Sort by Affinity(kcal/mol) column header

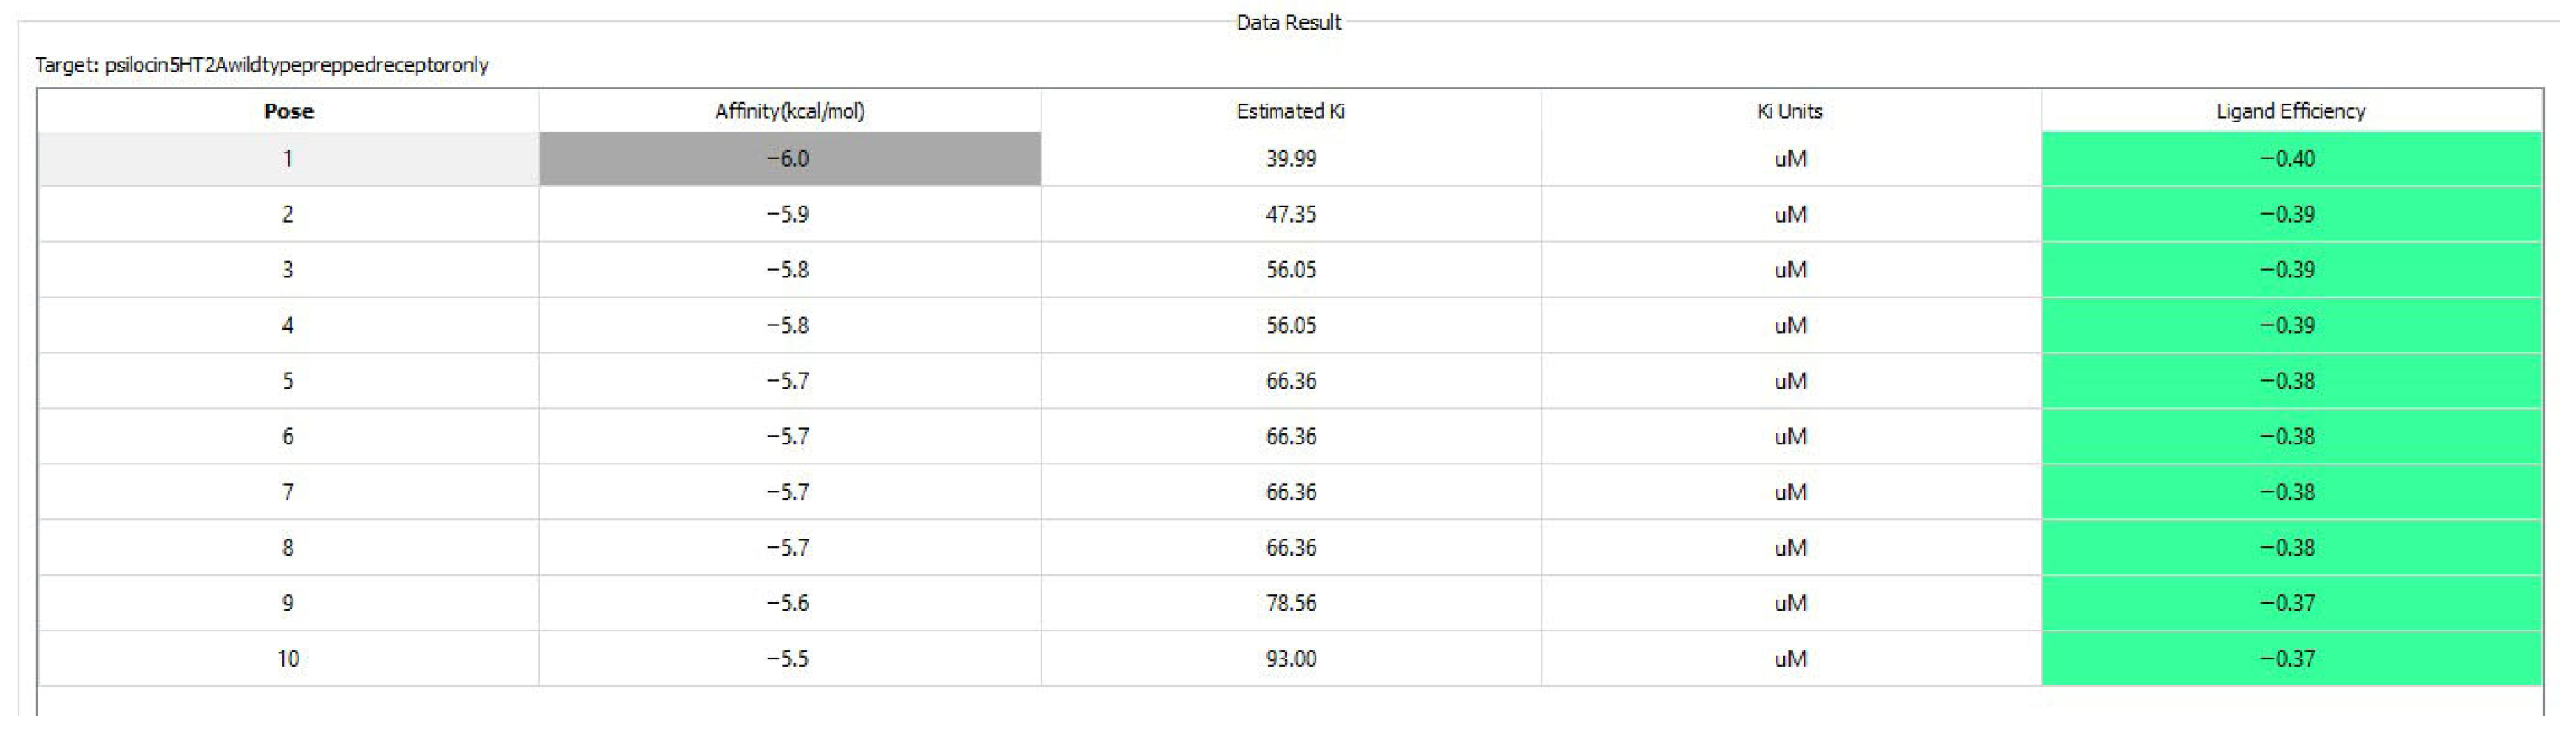pos(790,111)
